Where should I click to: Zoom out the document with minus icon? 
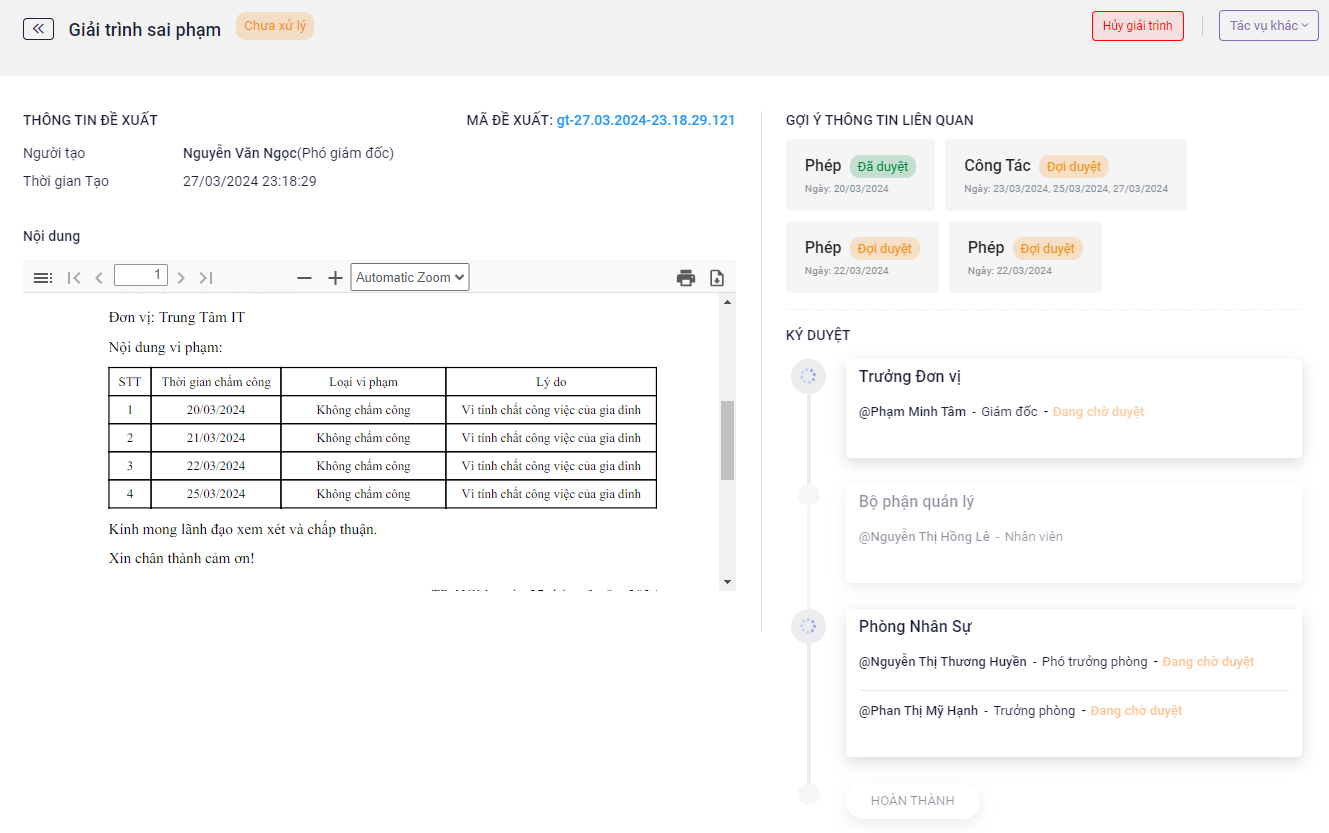pyautogui.click(x=304, y=278)
